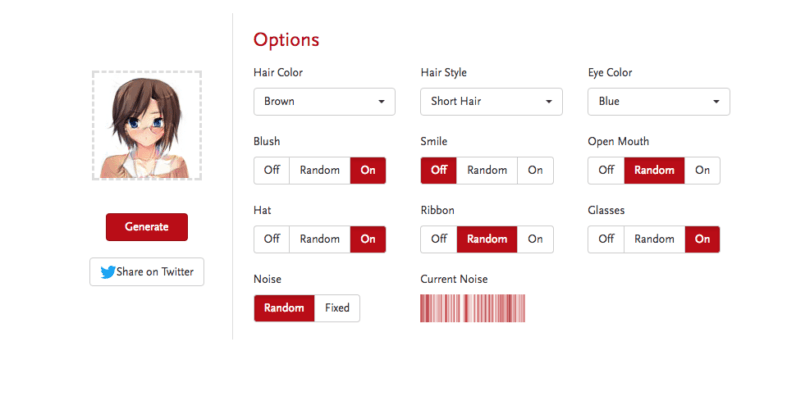Image resolution: width=796 pixels, height=410 pixels.
Task: Set Smile to Random
Action: click(487, 170)
